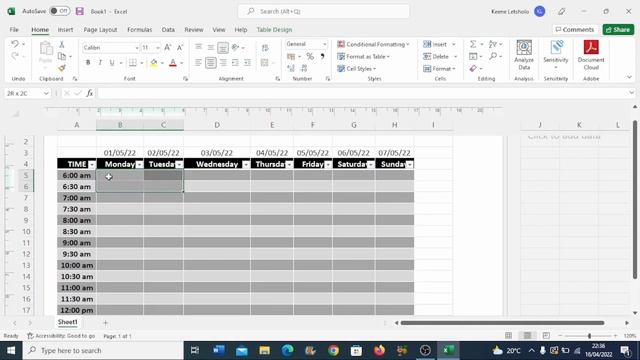Open the Monday column filter dropdown
Image resolution: width=640 pixels, height=360 pixels.
[140, 164]
